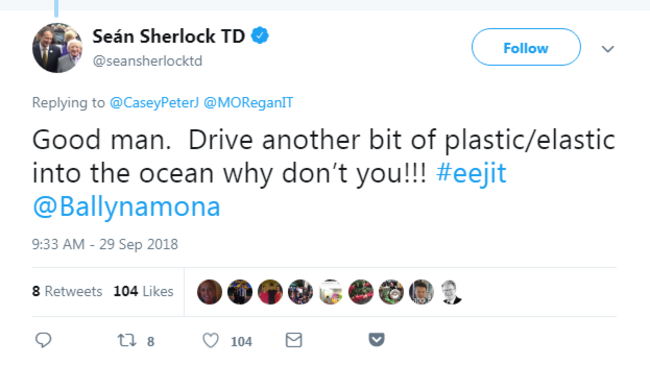Click the reply speech bubble icon
Screen dimensions: 650x365
click(x=43, y=340)
